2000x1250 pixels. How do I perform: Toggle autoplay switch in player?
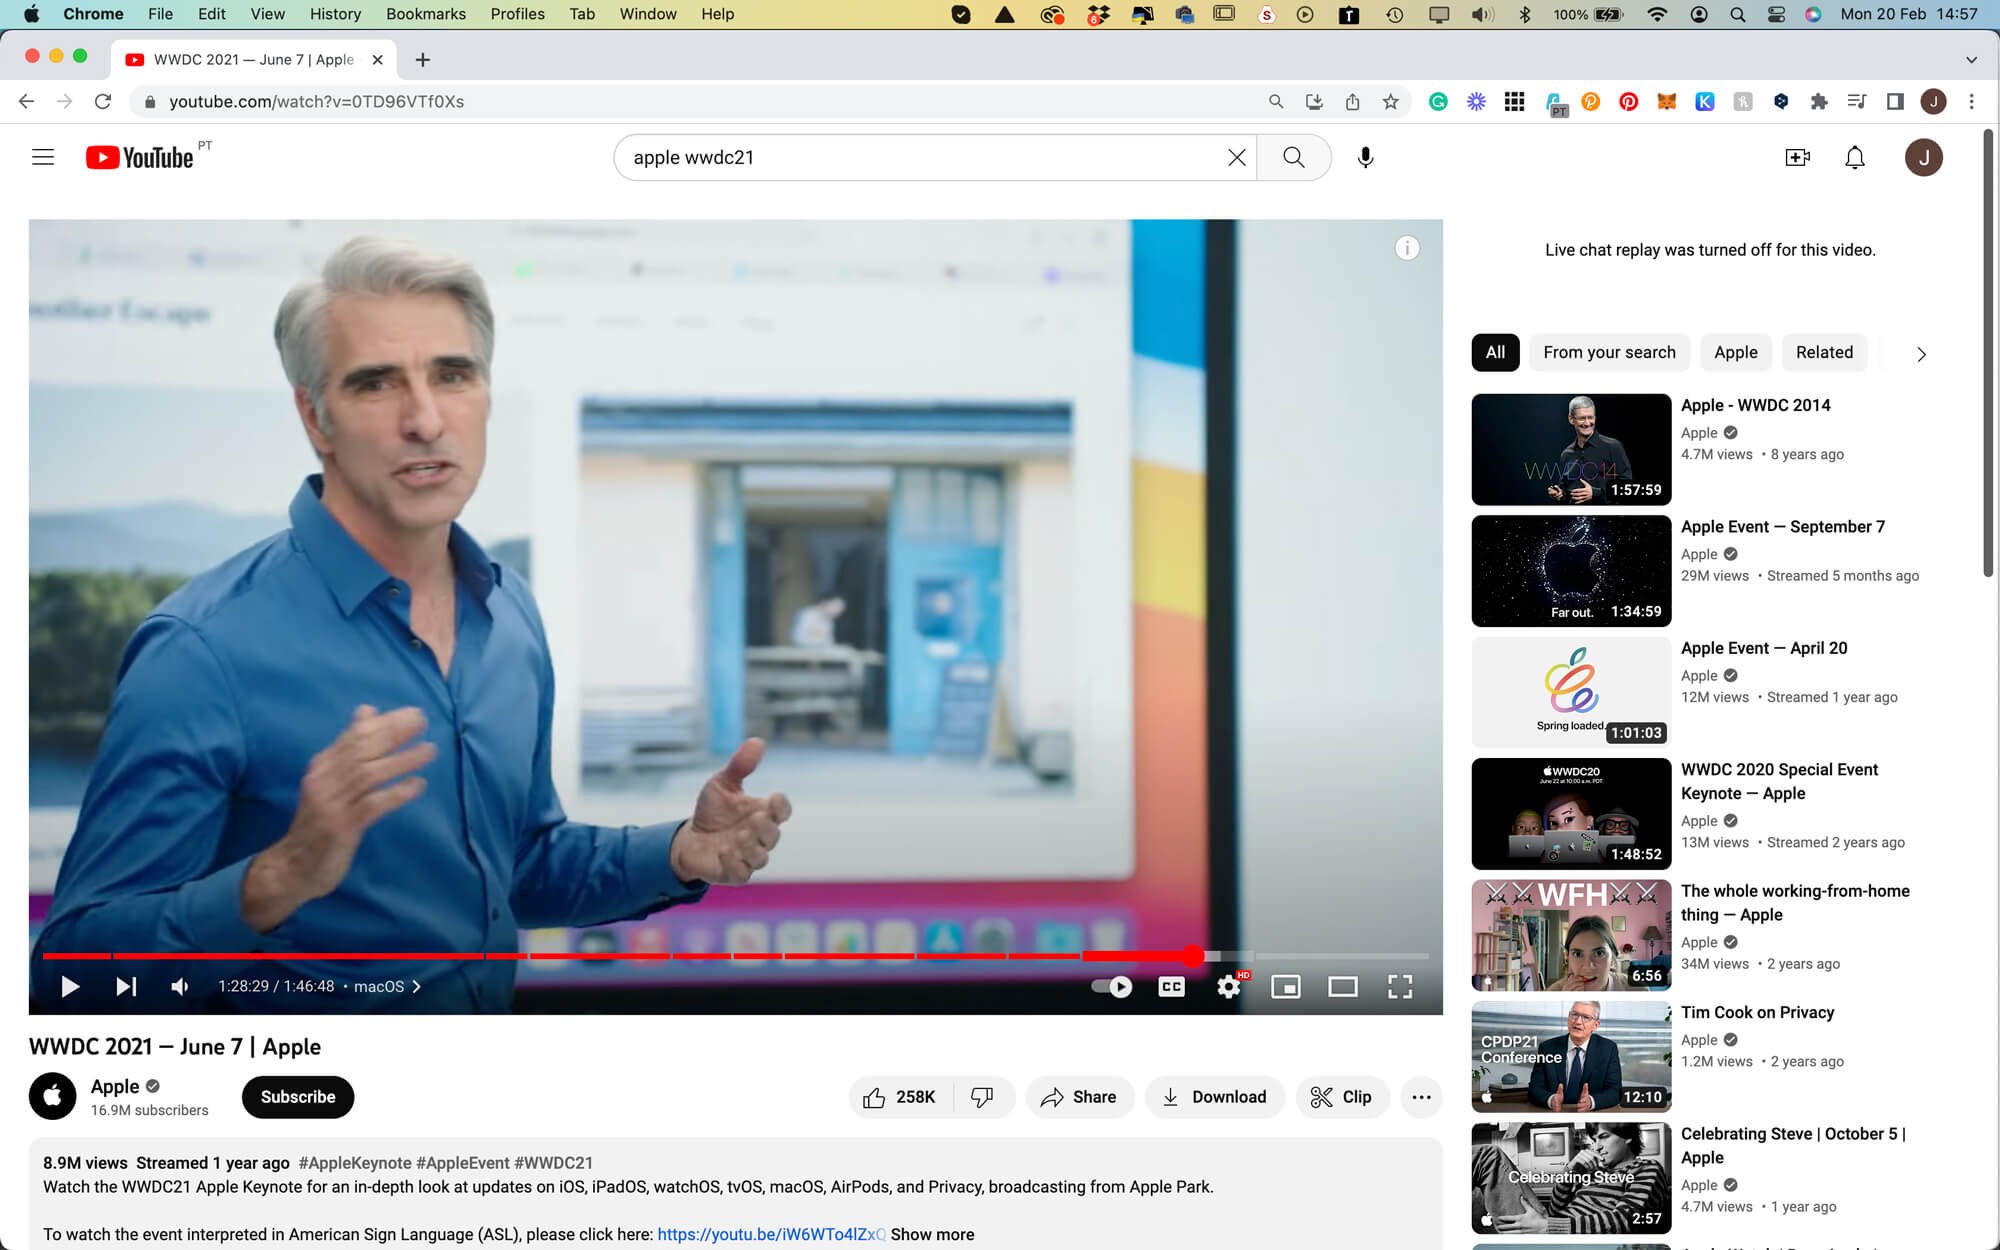coord(1111,986)
